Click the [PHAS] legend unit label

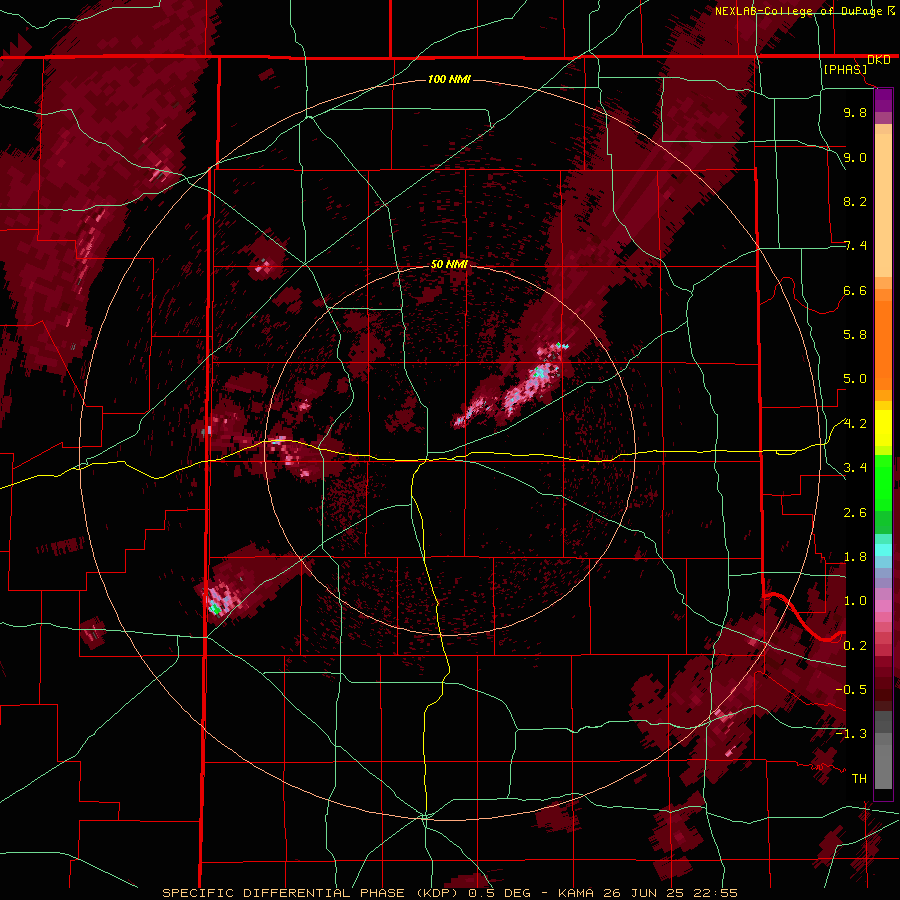pyautogui.click(x=845, y=69)
